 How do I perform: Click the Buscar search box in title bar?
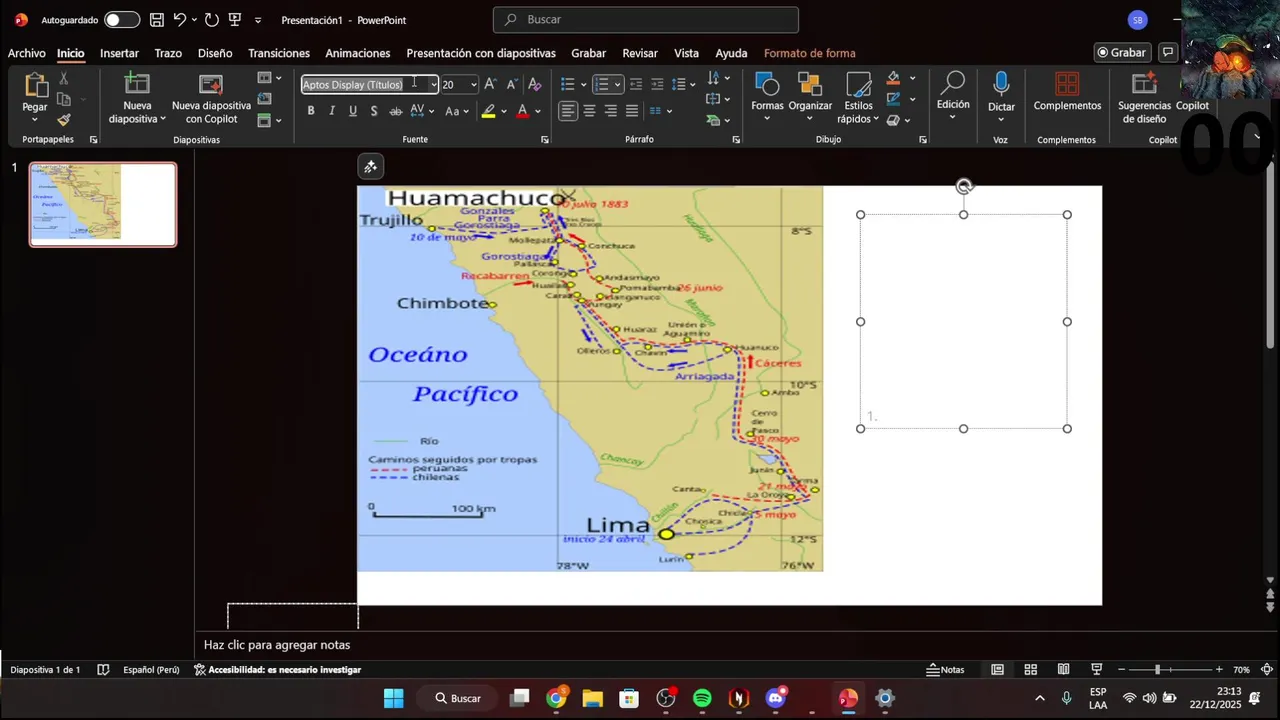645,19
